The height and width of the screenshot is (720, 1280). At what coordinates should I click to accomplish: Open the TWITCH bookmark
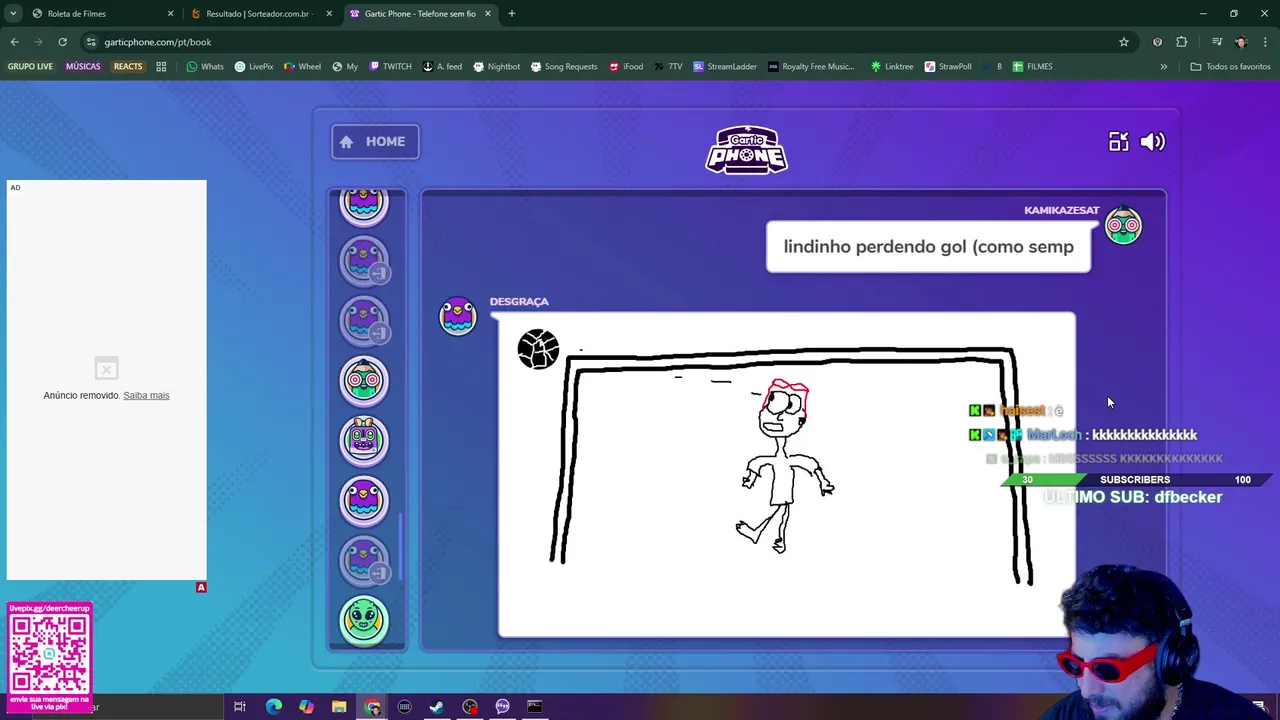coord(390,67)
